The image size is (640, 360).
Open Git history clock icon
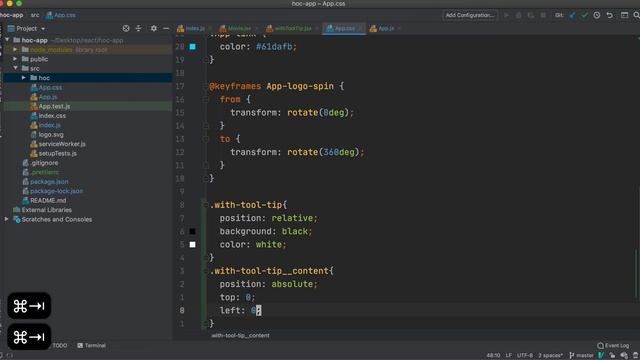(x=597, y=16)
